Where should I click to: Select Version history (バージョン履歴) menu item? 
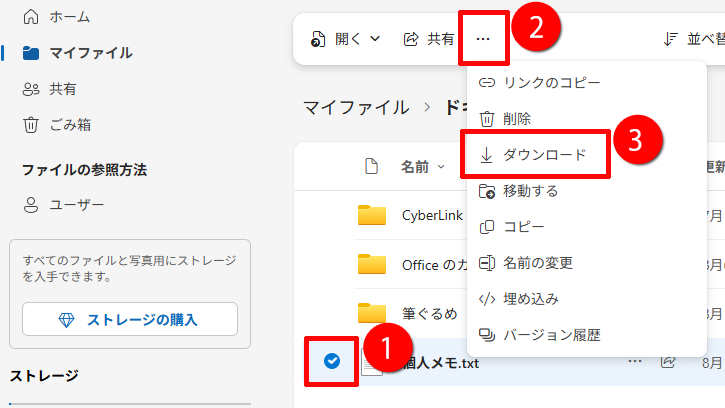[540, 334]
